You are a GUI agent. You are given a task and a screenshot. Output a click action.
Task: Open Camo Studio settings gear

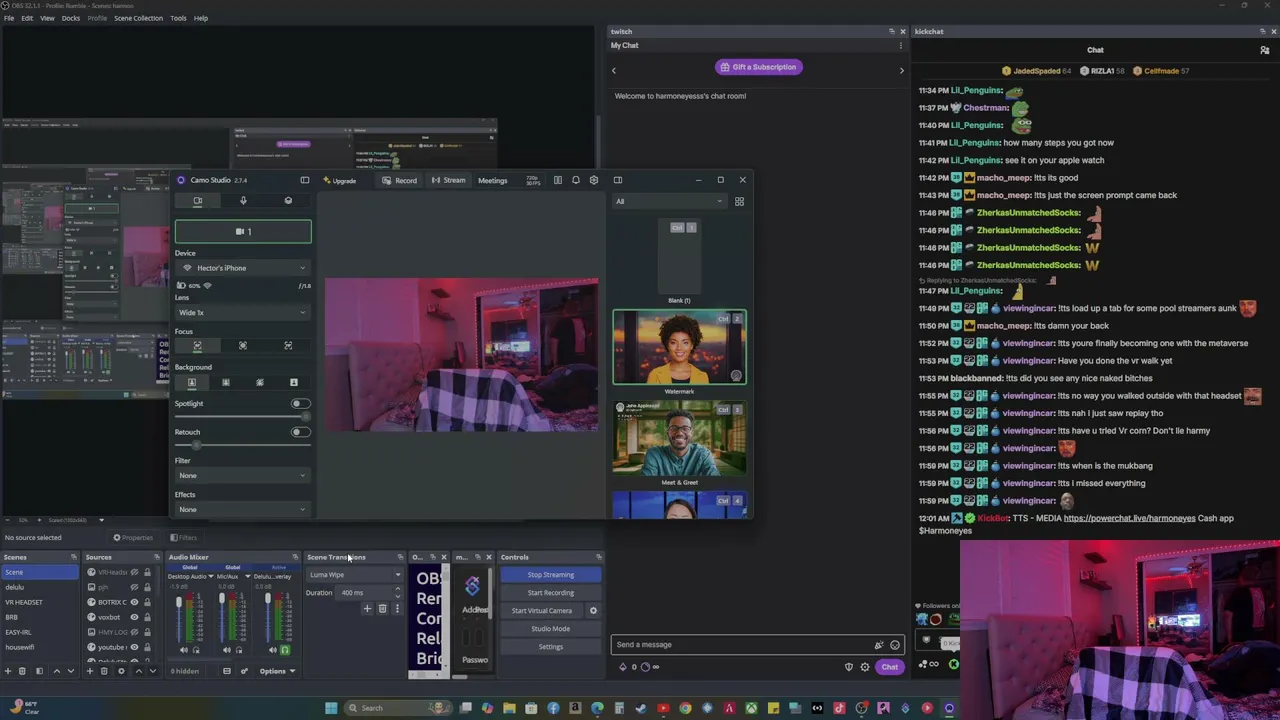click(x=594, y=180)
